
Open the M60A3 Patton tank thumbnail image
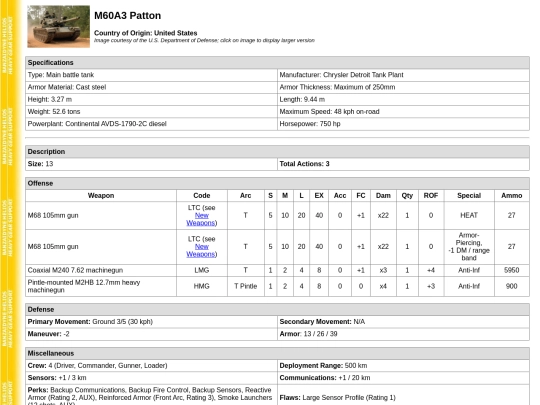click(x=59, y=27)
